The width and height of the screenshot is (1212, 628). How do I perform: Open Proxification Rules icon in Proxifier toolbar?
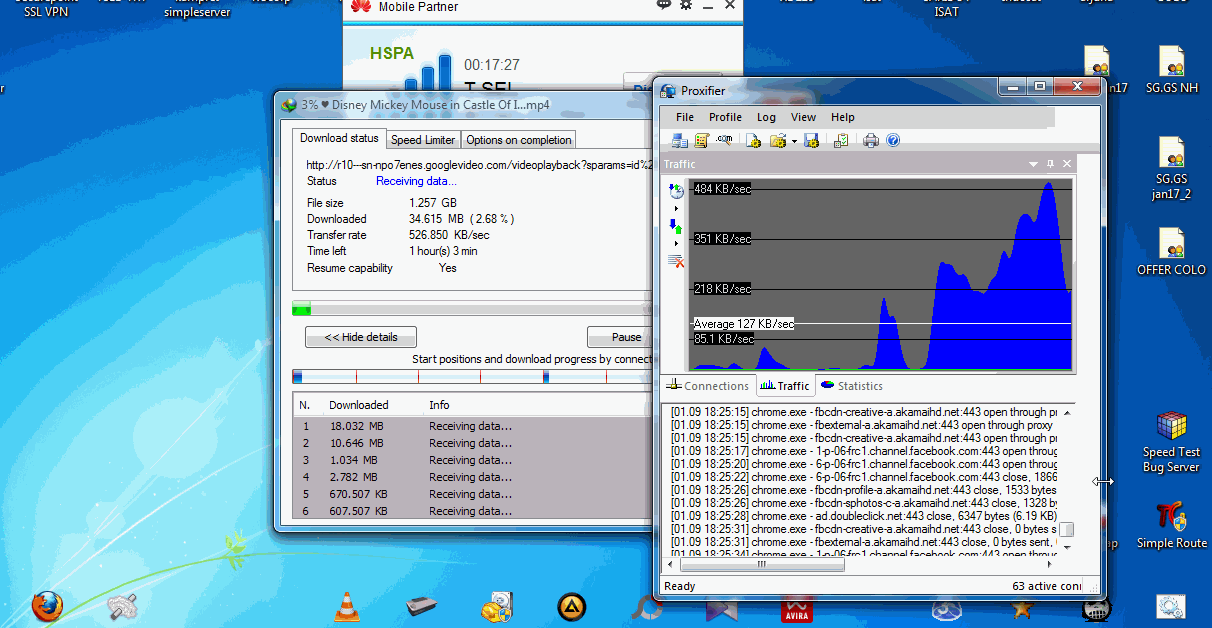(x=702, y=141)
